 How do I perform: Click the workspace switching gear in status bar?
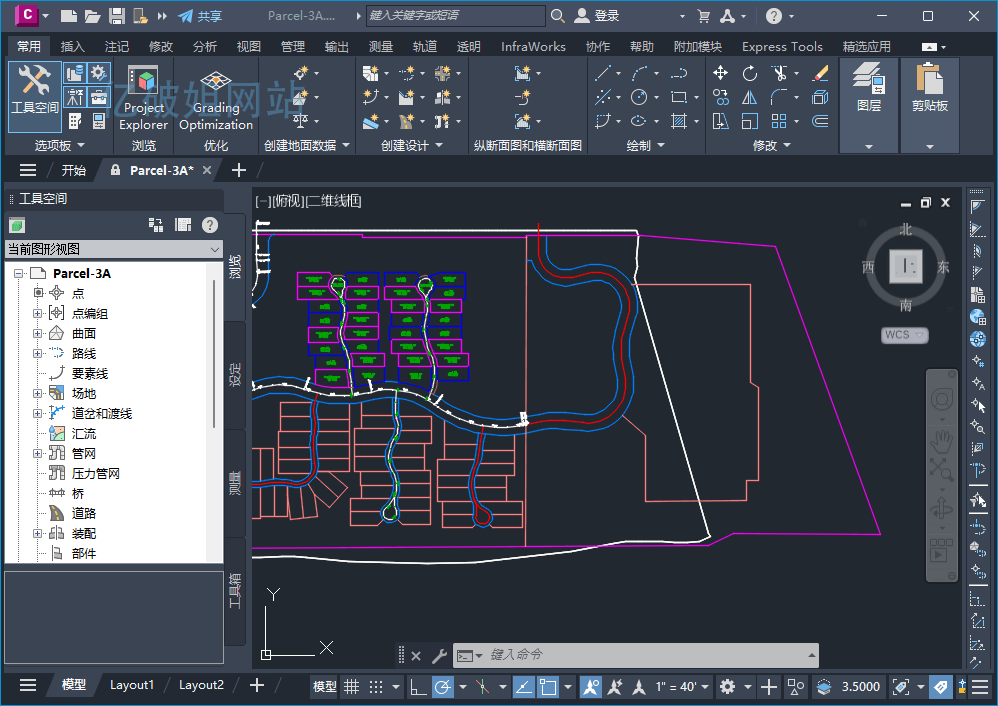(727, 686)
